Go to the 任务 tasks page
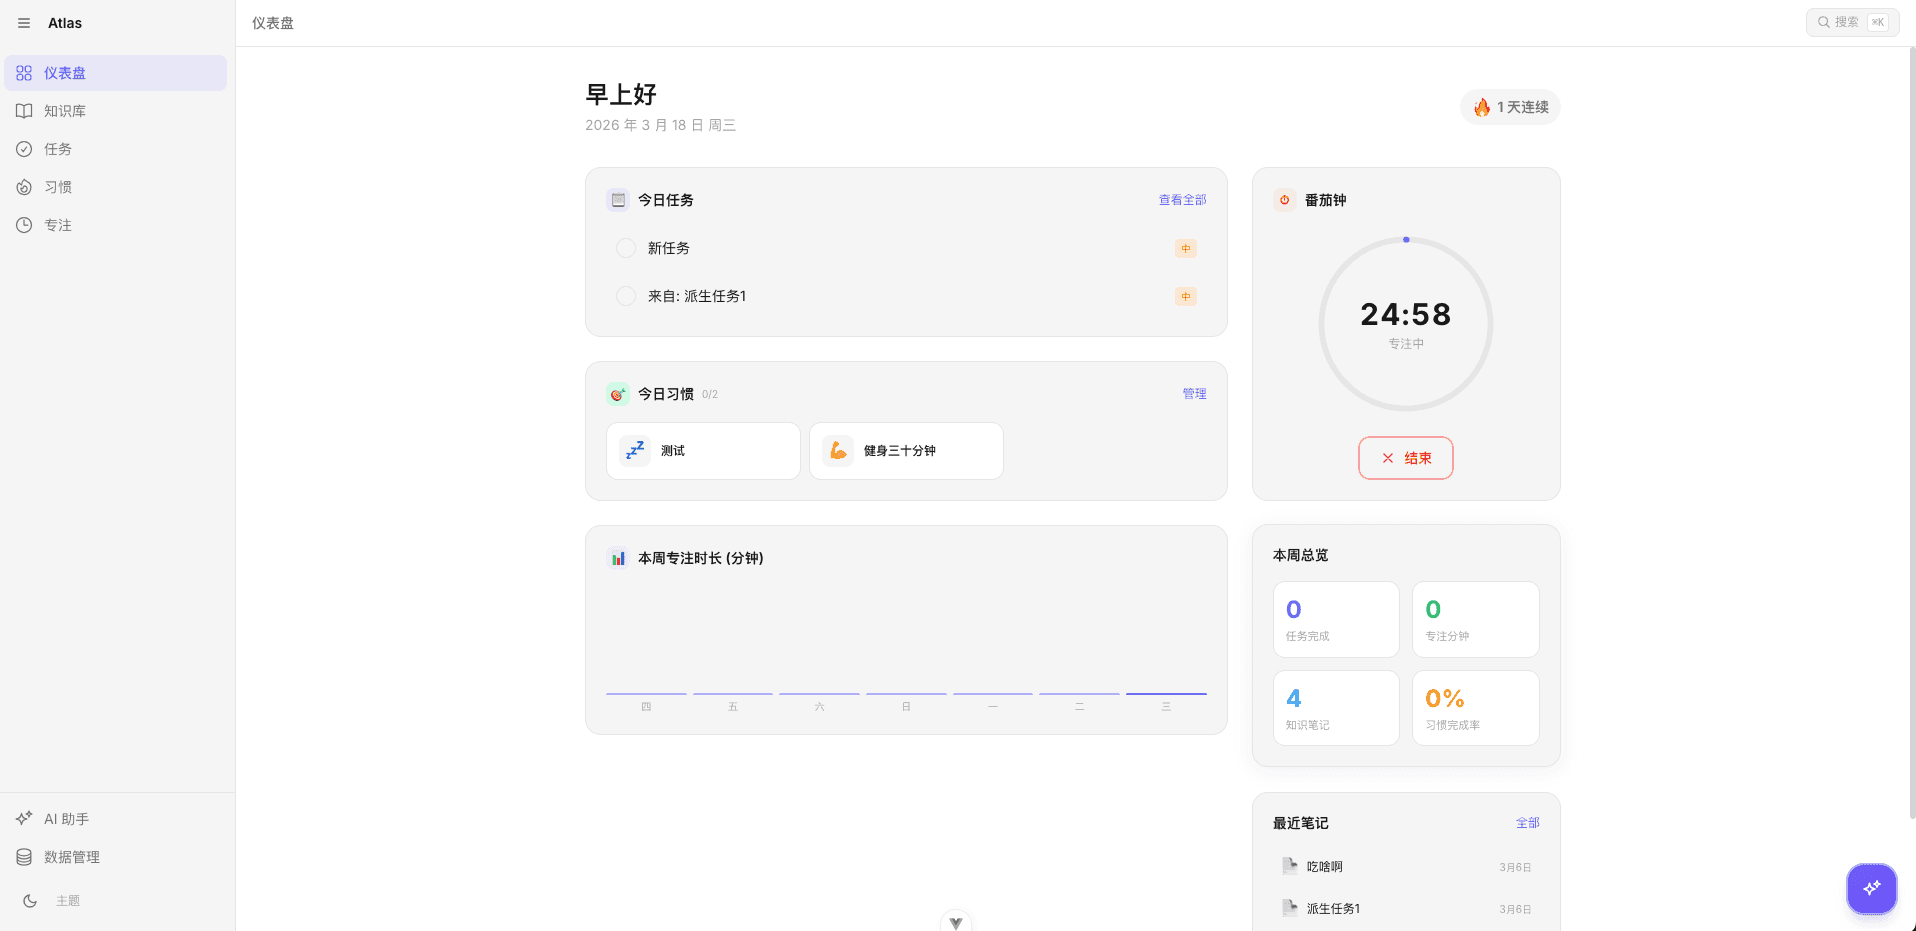 (x=116, y=149)
